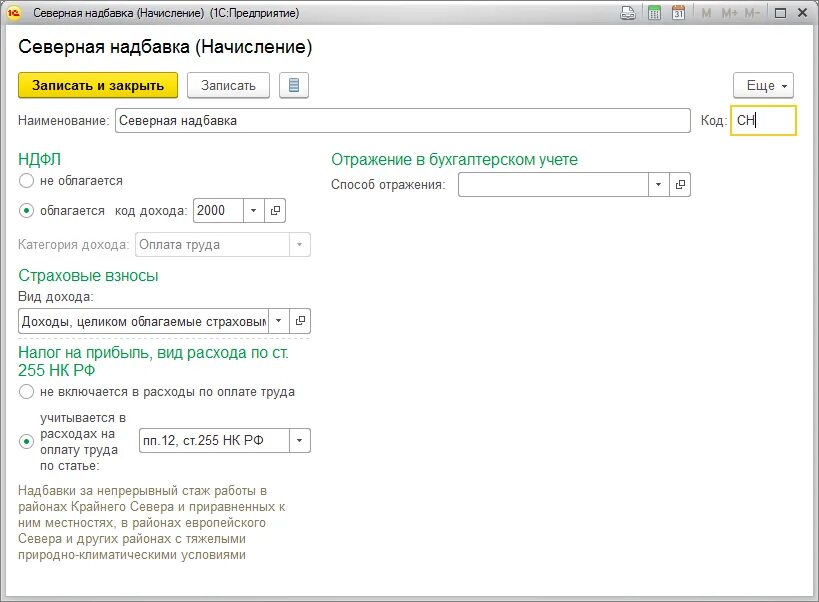Click the 'Страховые взносы' section heading
Screen dimensions: 819x602
tap(88, 275)
